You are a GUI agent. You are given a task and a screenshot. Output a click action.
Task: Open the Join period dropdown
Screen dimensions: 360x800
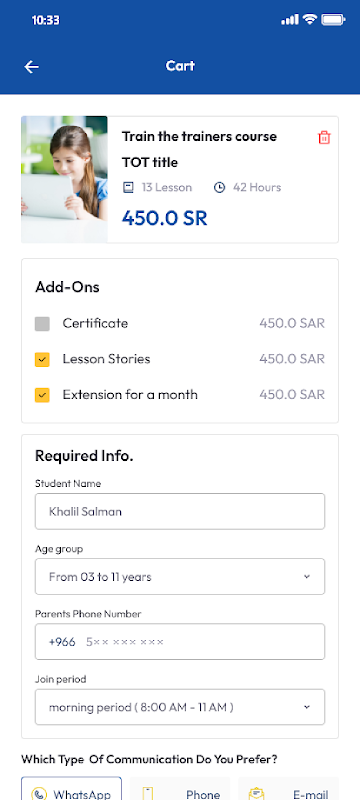(x=180, y=707)
